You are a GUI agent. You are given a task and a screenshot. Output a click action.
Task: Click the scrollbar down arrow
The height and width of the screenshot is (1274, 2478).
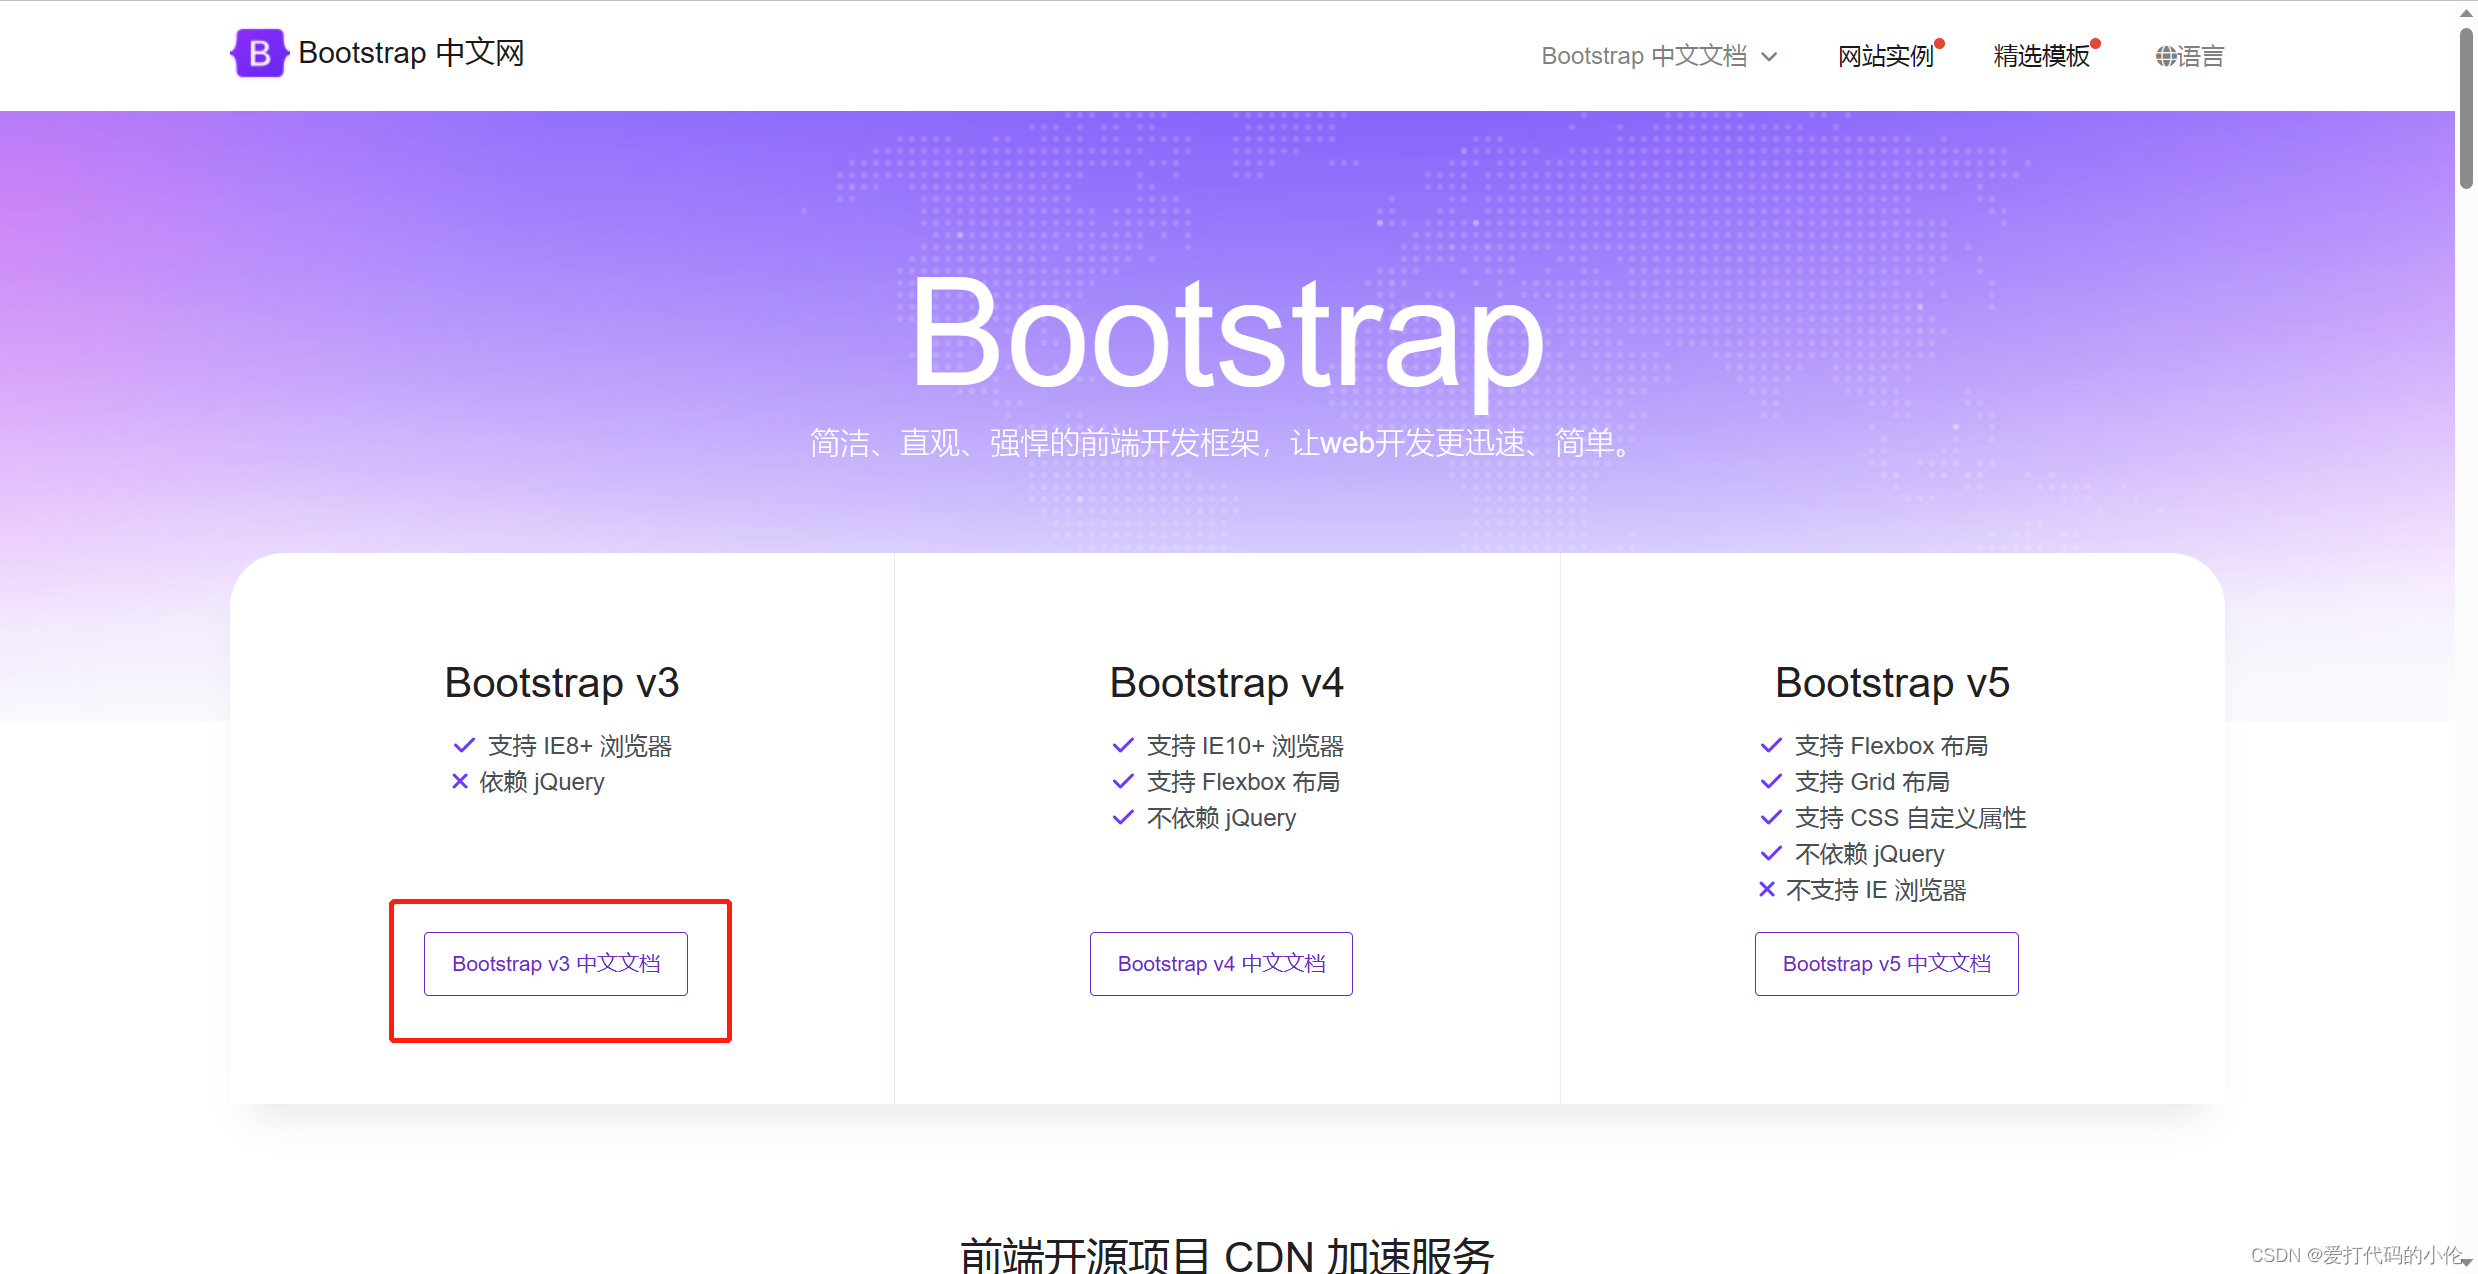coord(2466,1263)
